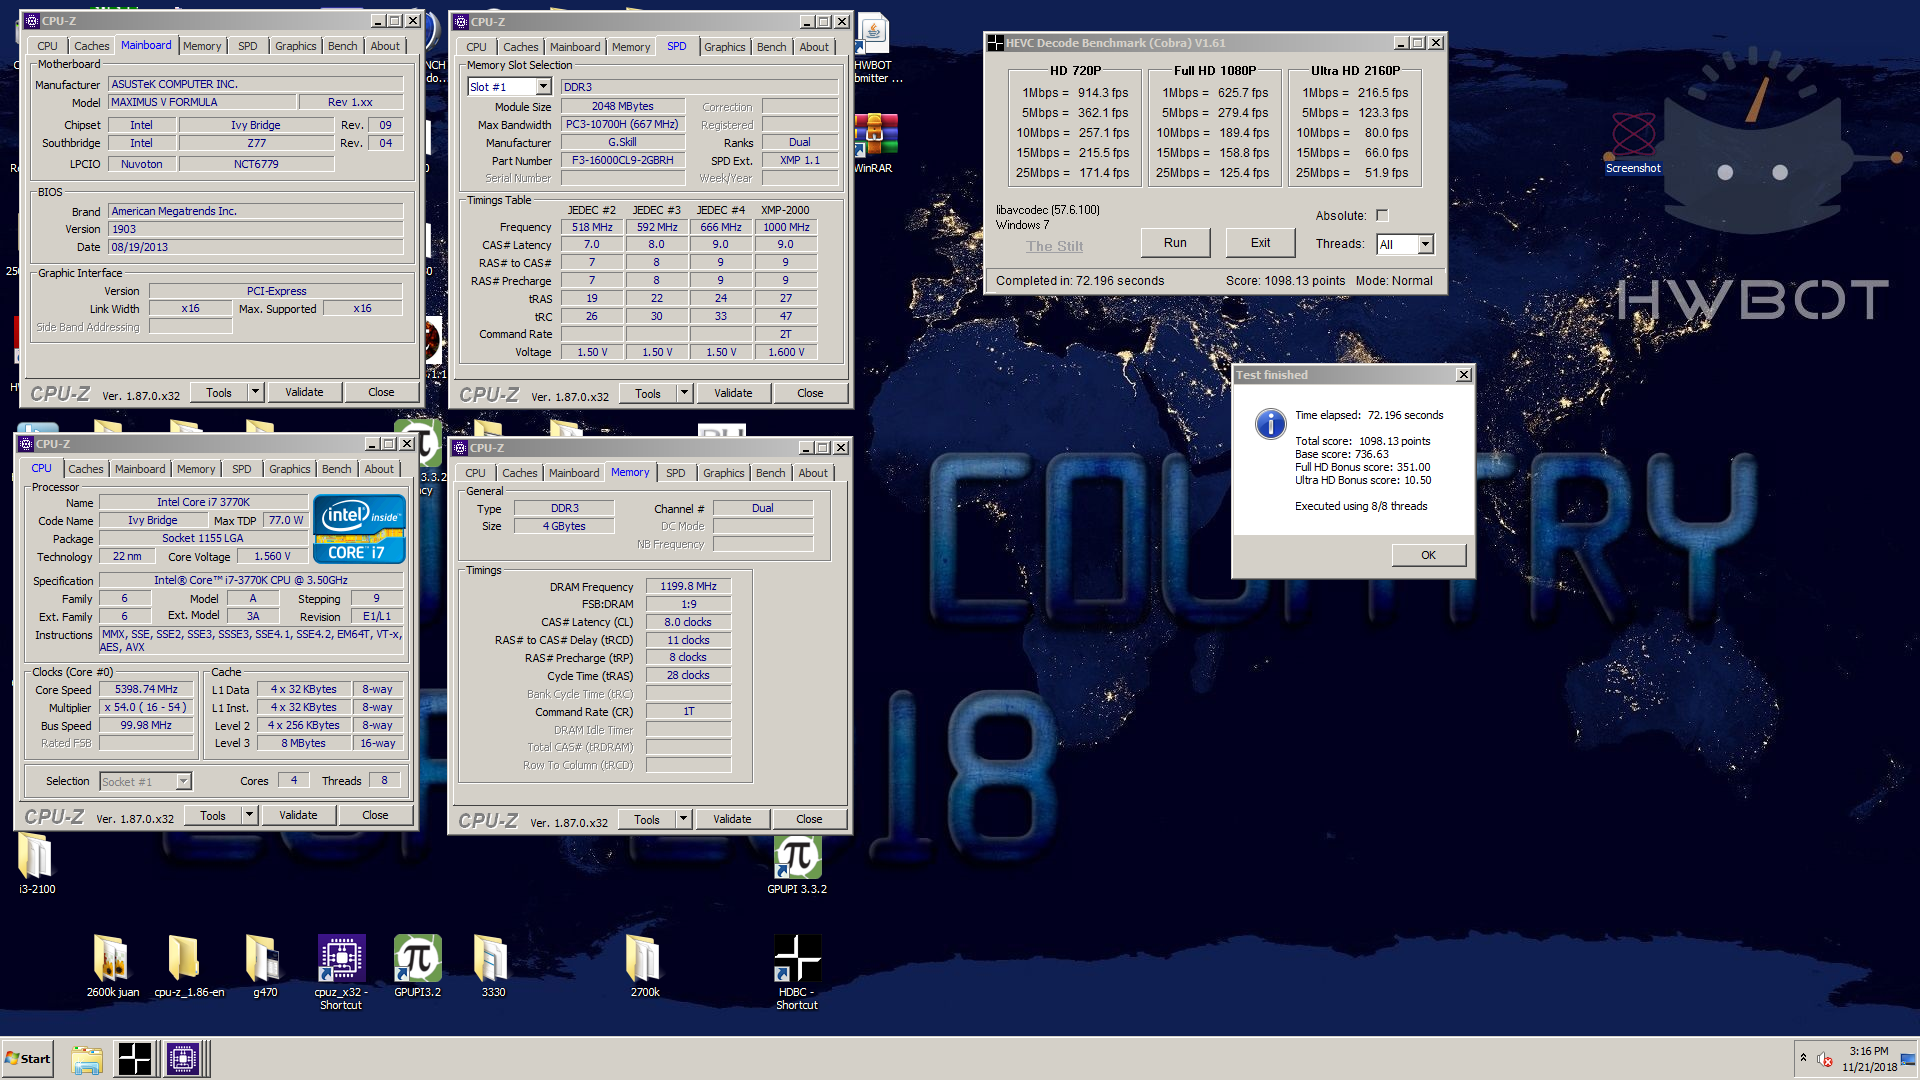Image resolution: width=1920 pixels, height=1080 pixels.
Task: Click OK in Test finished dialog
Action: (x=1428, y=555)
